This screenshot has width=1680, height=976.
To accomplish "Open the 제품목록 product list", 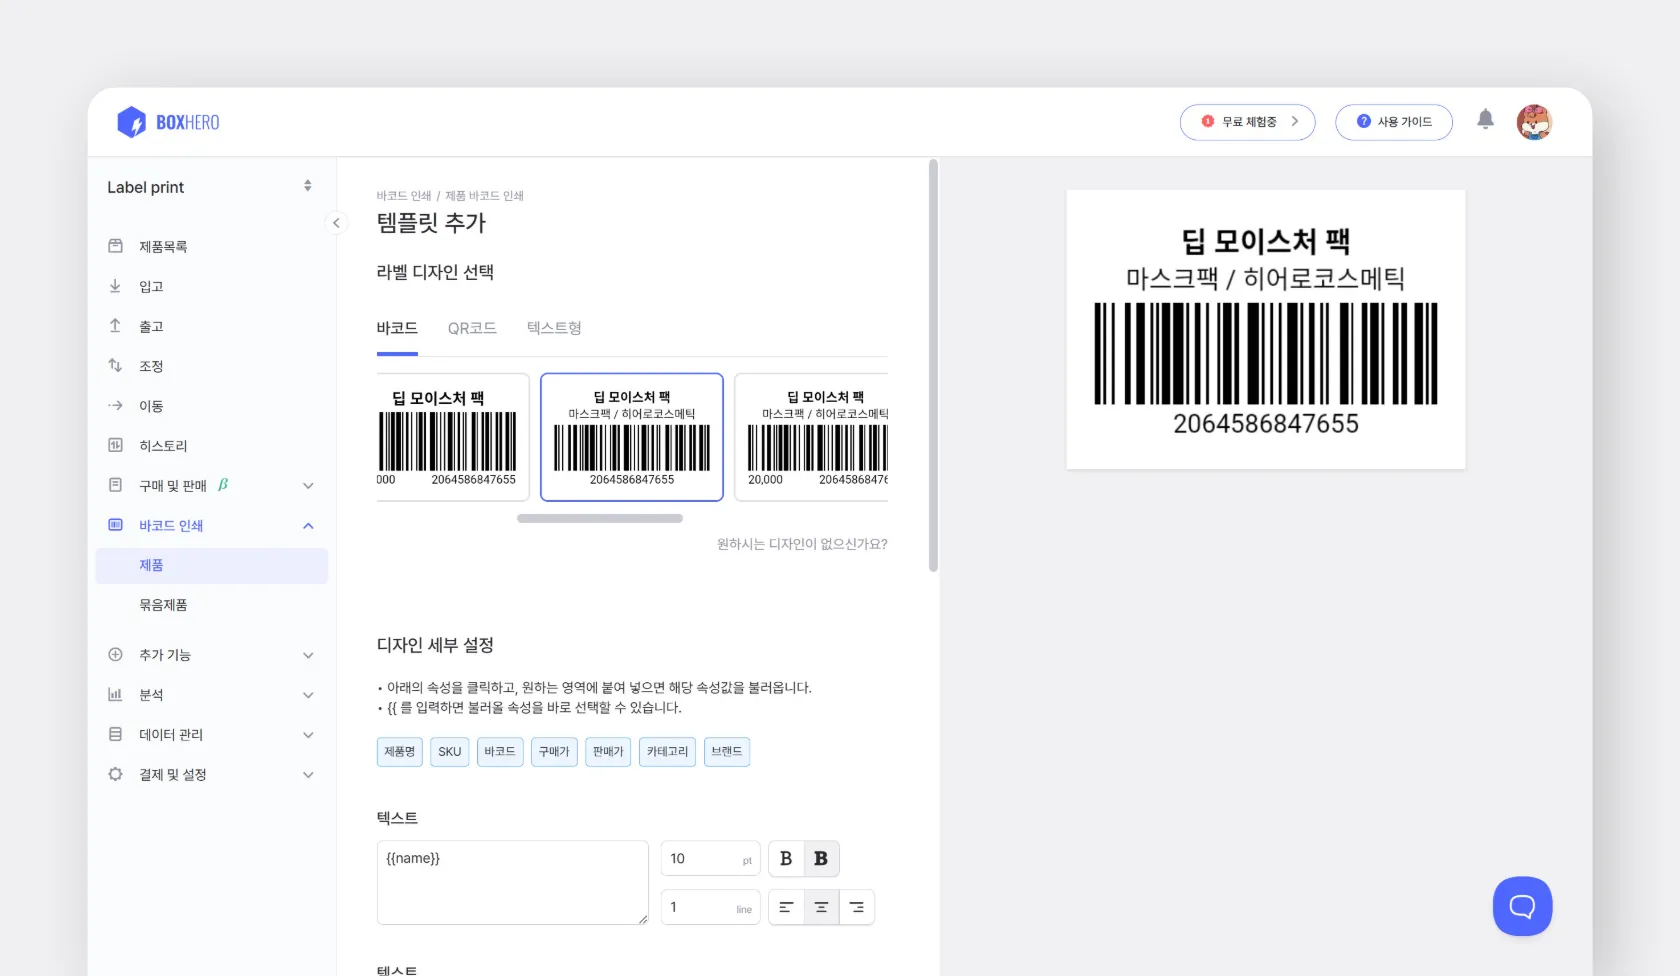I will pos(163,245).
